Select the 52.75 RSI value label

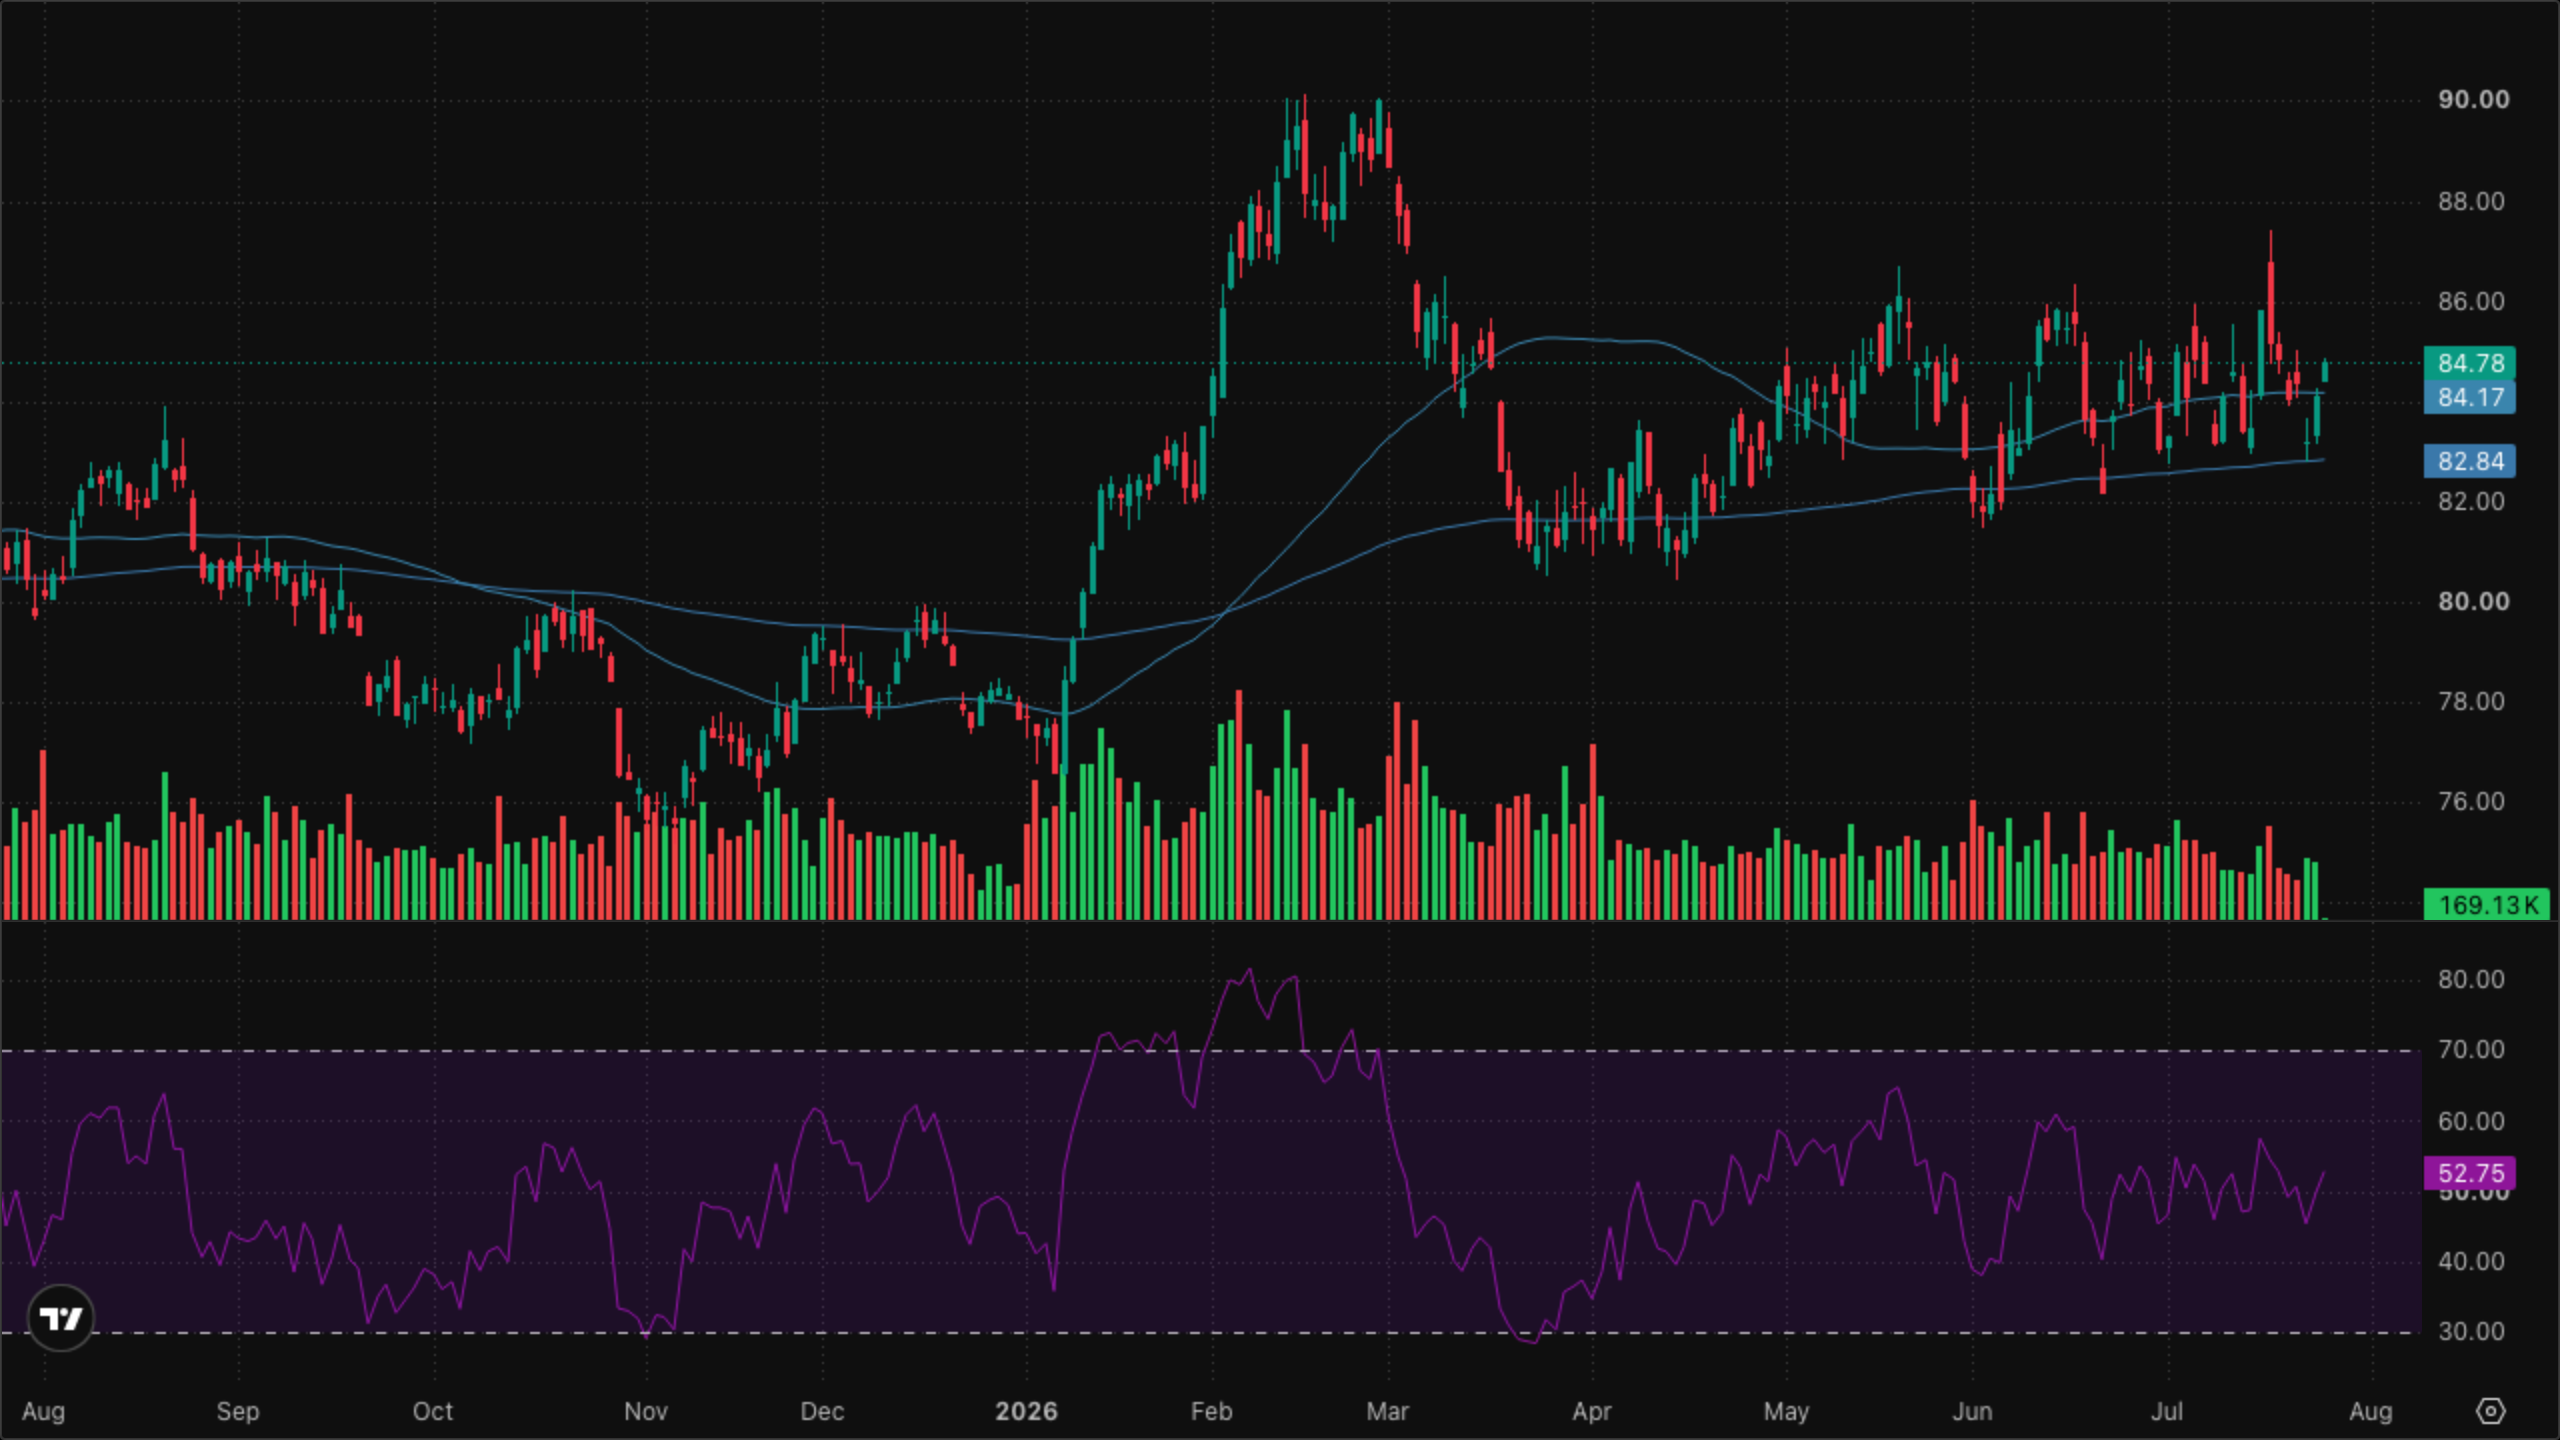coord(2470,1173)
